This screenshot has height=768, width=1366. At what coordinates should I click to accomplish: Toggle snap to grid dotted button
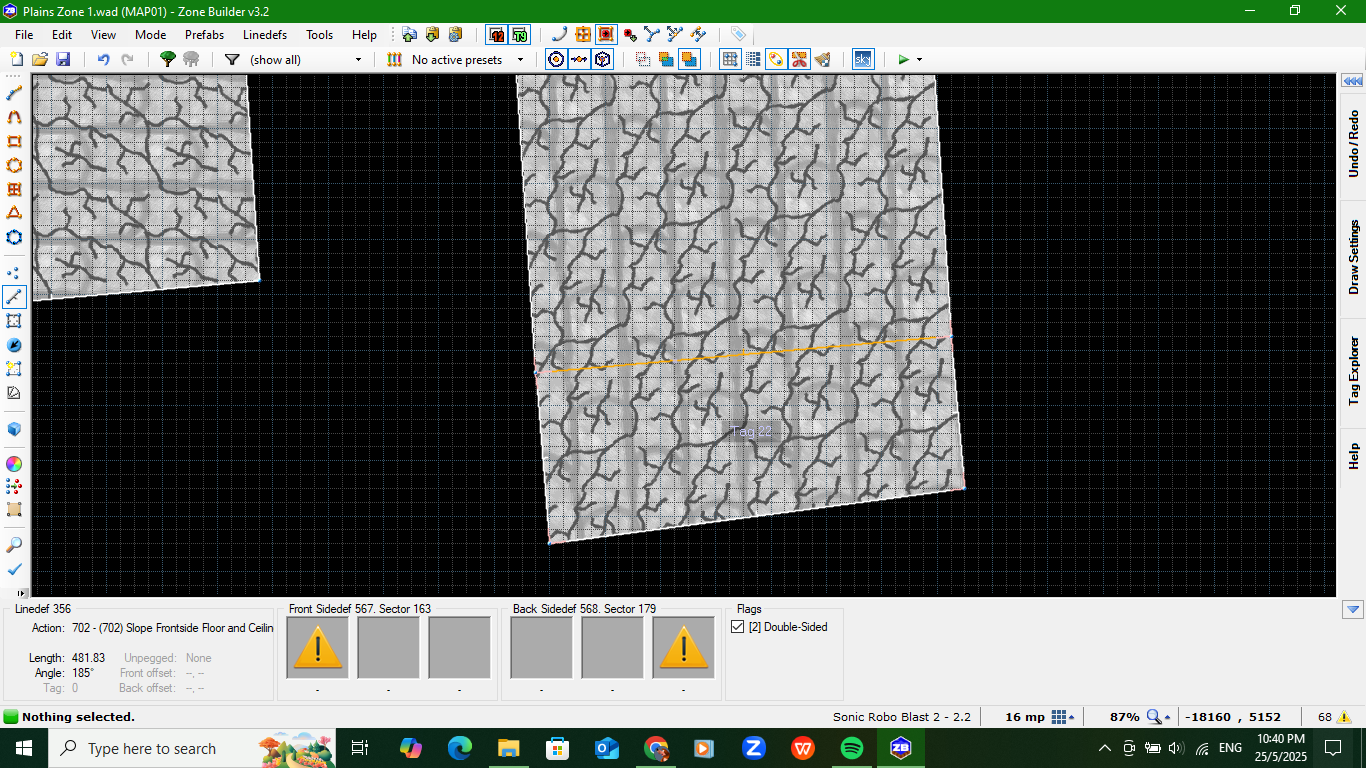pyautogui.click(x=753, y=60)
